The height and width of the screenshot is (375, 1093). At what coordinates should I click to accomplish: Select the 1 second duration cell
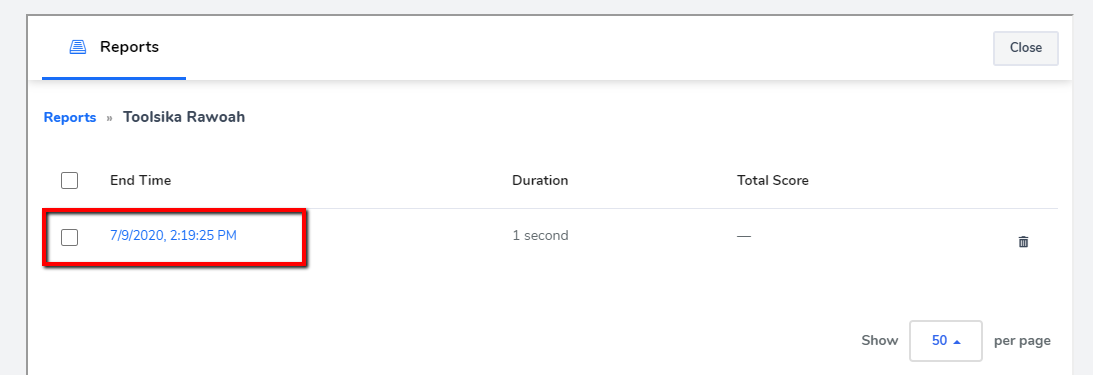[x=540, y=236]
